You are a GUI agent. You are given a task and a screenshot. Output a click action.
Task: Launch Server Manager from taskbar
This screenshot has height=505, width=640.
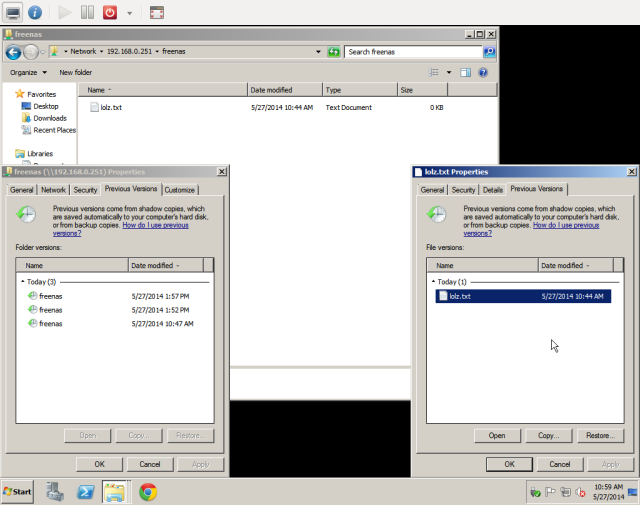tap(55, 492)
